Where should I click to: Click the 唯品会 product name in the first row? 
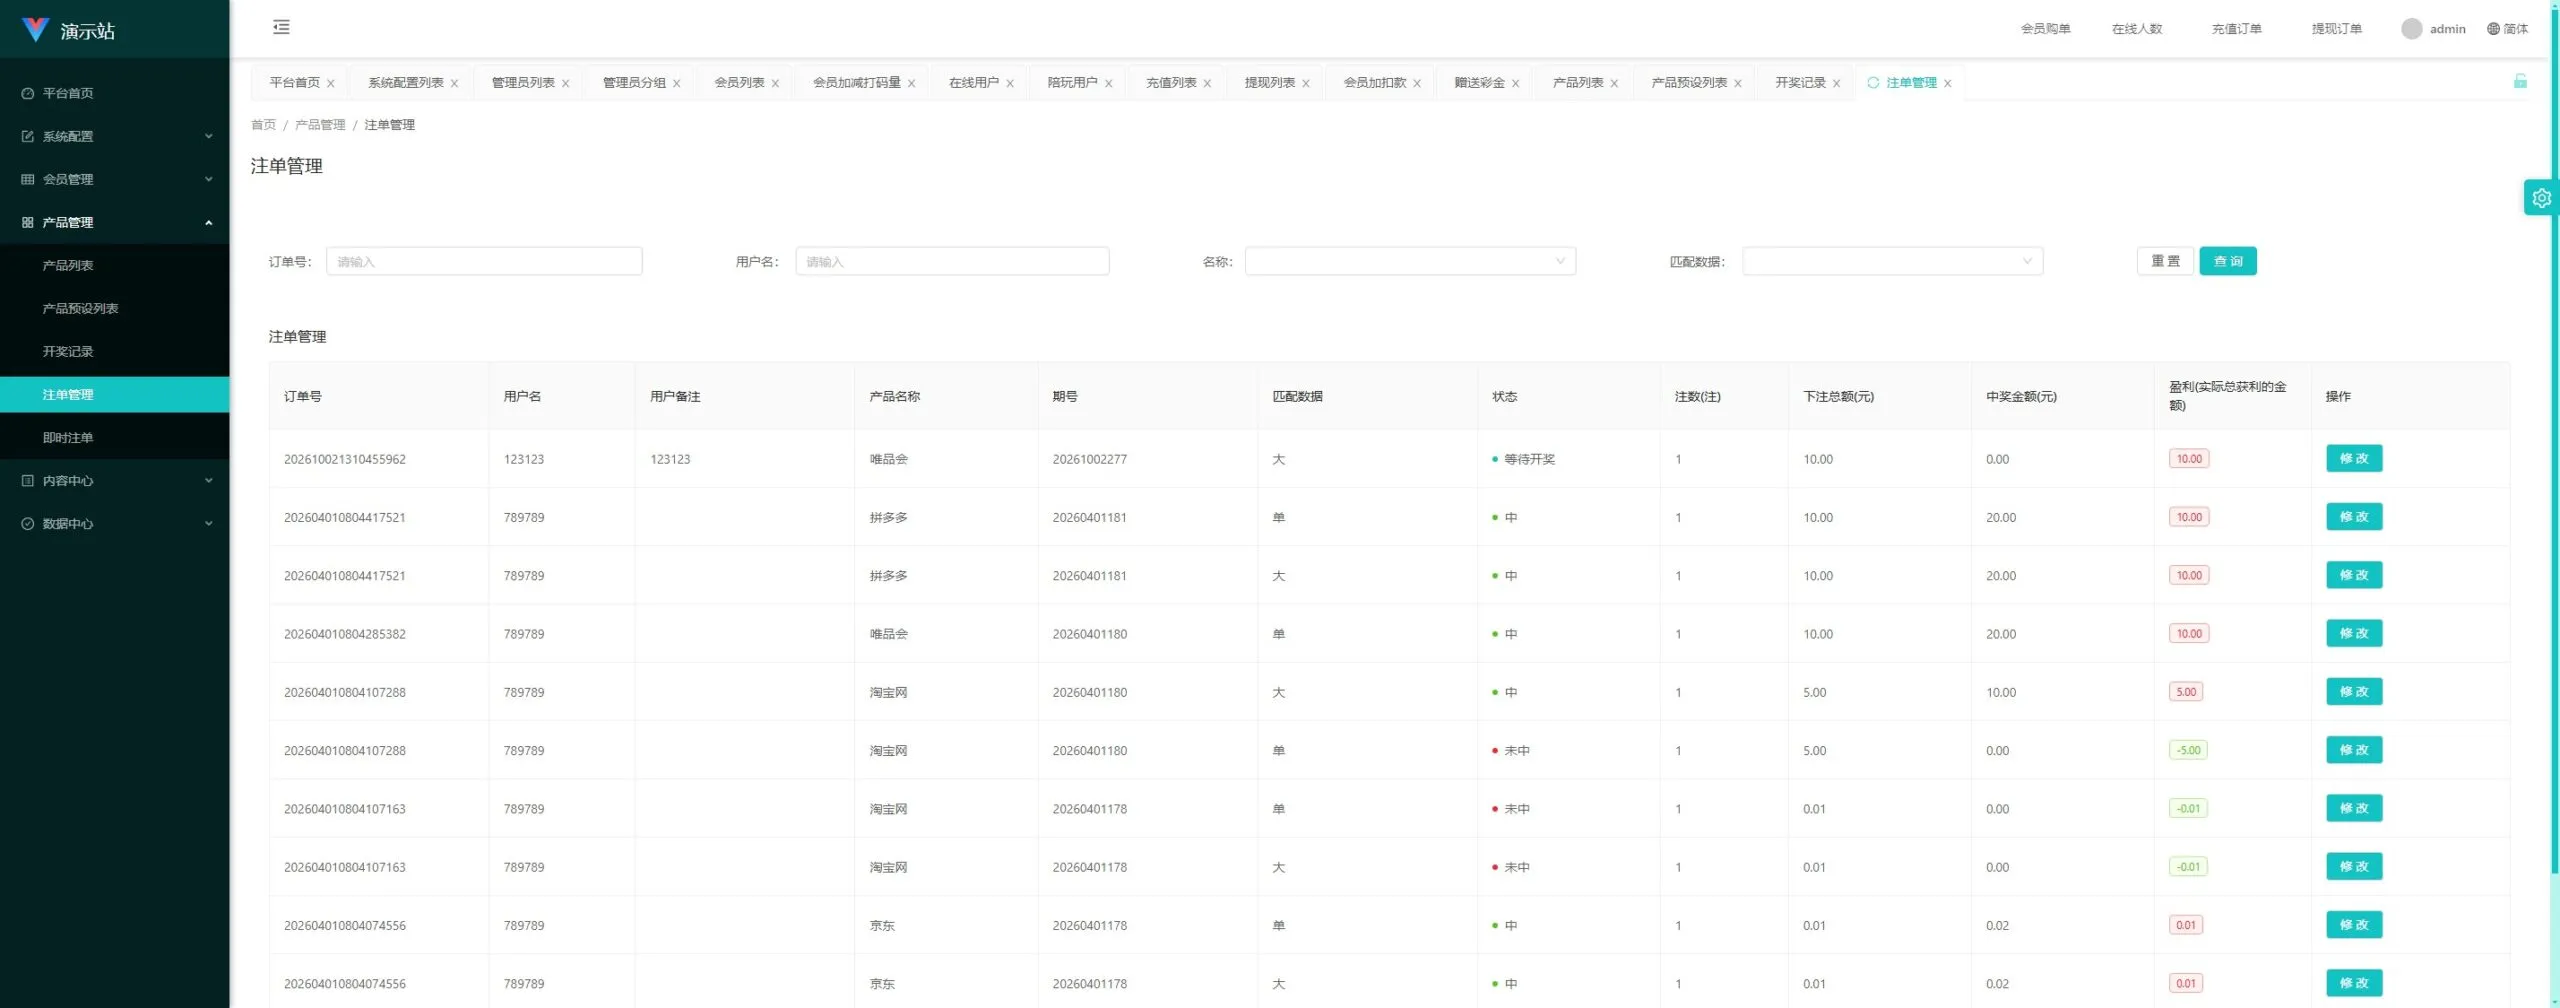(888, 459)
